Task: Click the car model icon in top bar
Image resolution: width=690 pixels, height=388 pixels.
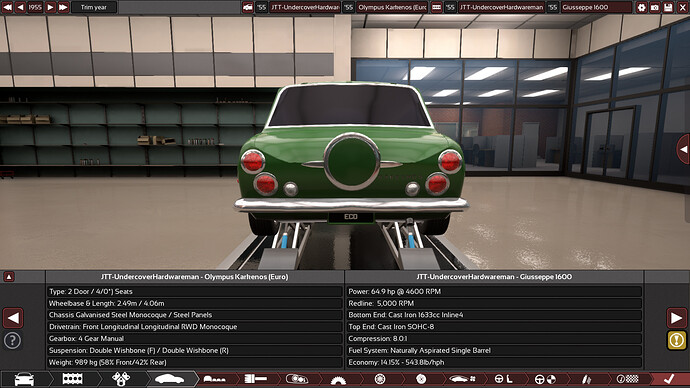Action: tap(248, 7)
